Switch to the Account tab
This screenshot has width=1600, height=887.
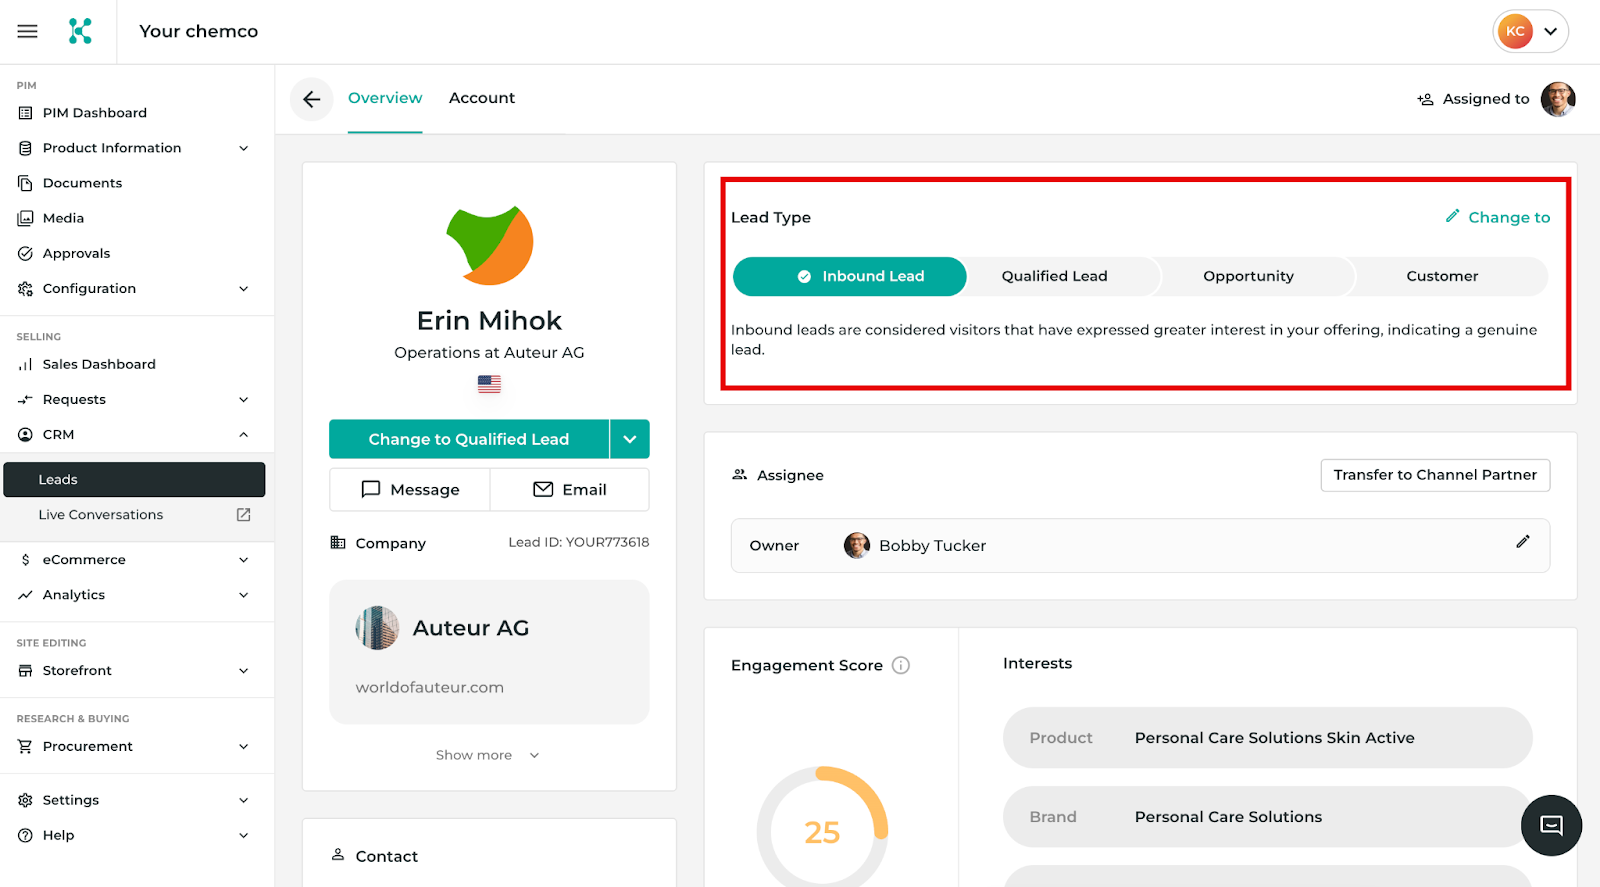click(x=481, y=98)
